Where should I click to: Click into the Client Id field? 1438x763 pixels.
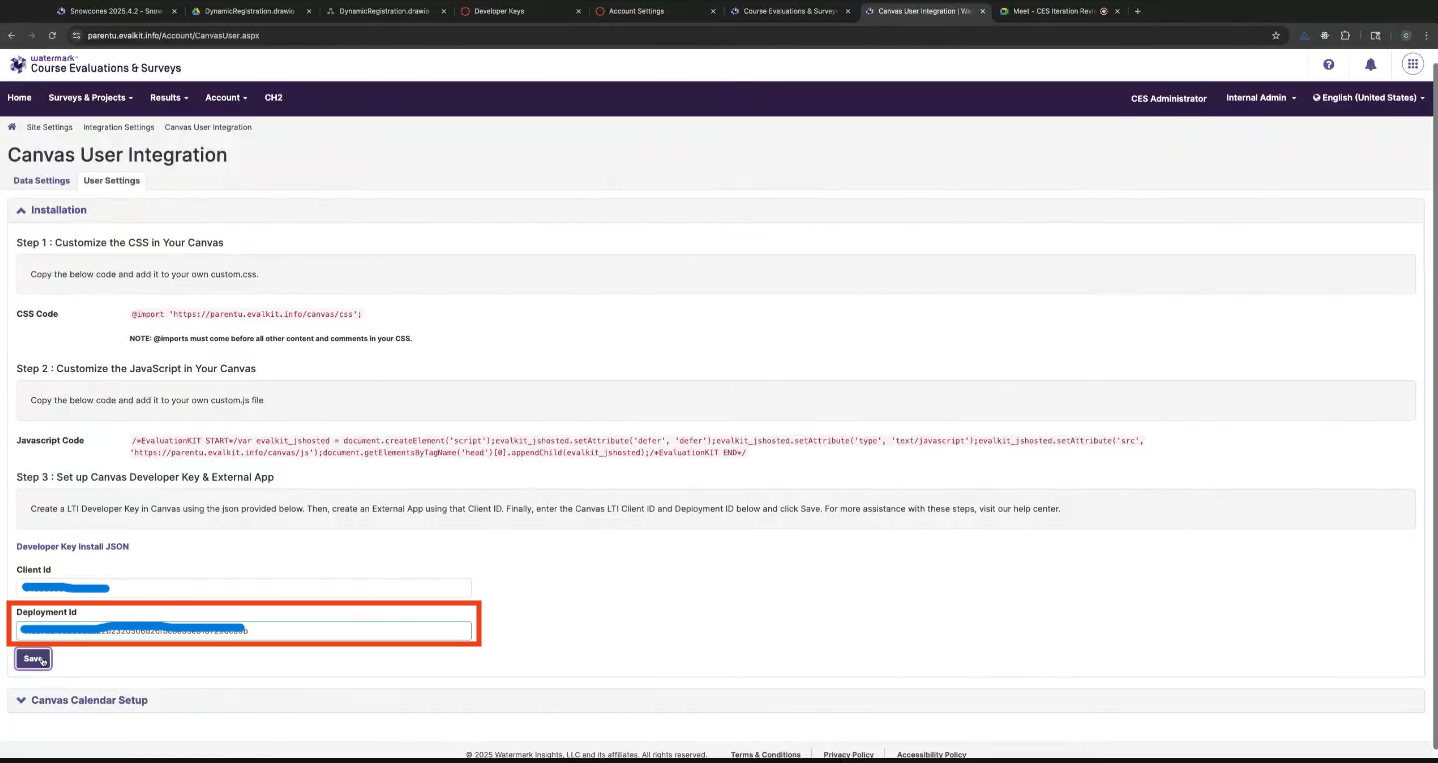(x=244, y=588)
